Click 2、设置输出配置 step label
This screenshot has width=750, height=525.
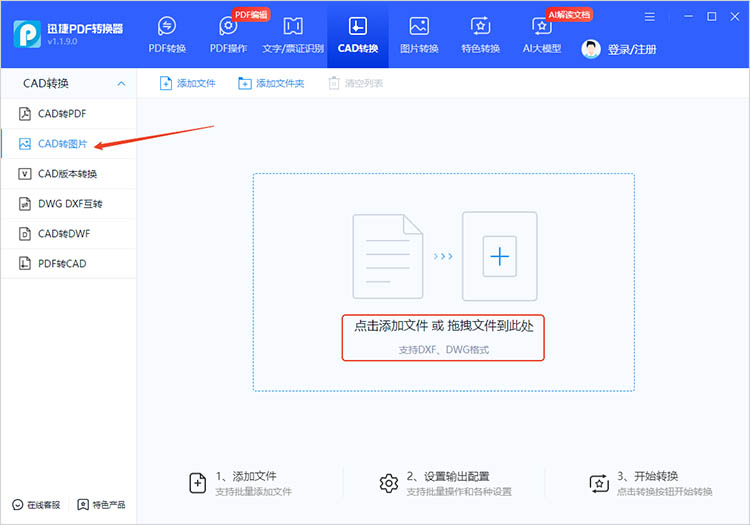click(448, 476)
